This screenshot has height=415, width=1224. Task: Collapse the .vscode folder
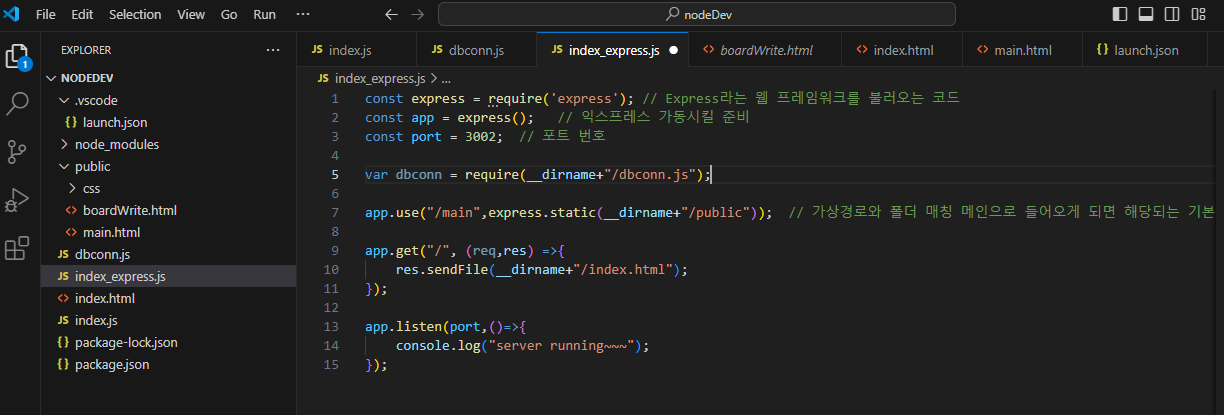coord(169,100)
